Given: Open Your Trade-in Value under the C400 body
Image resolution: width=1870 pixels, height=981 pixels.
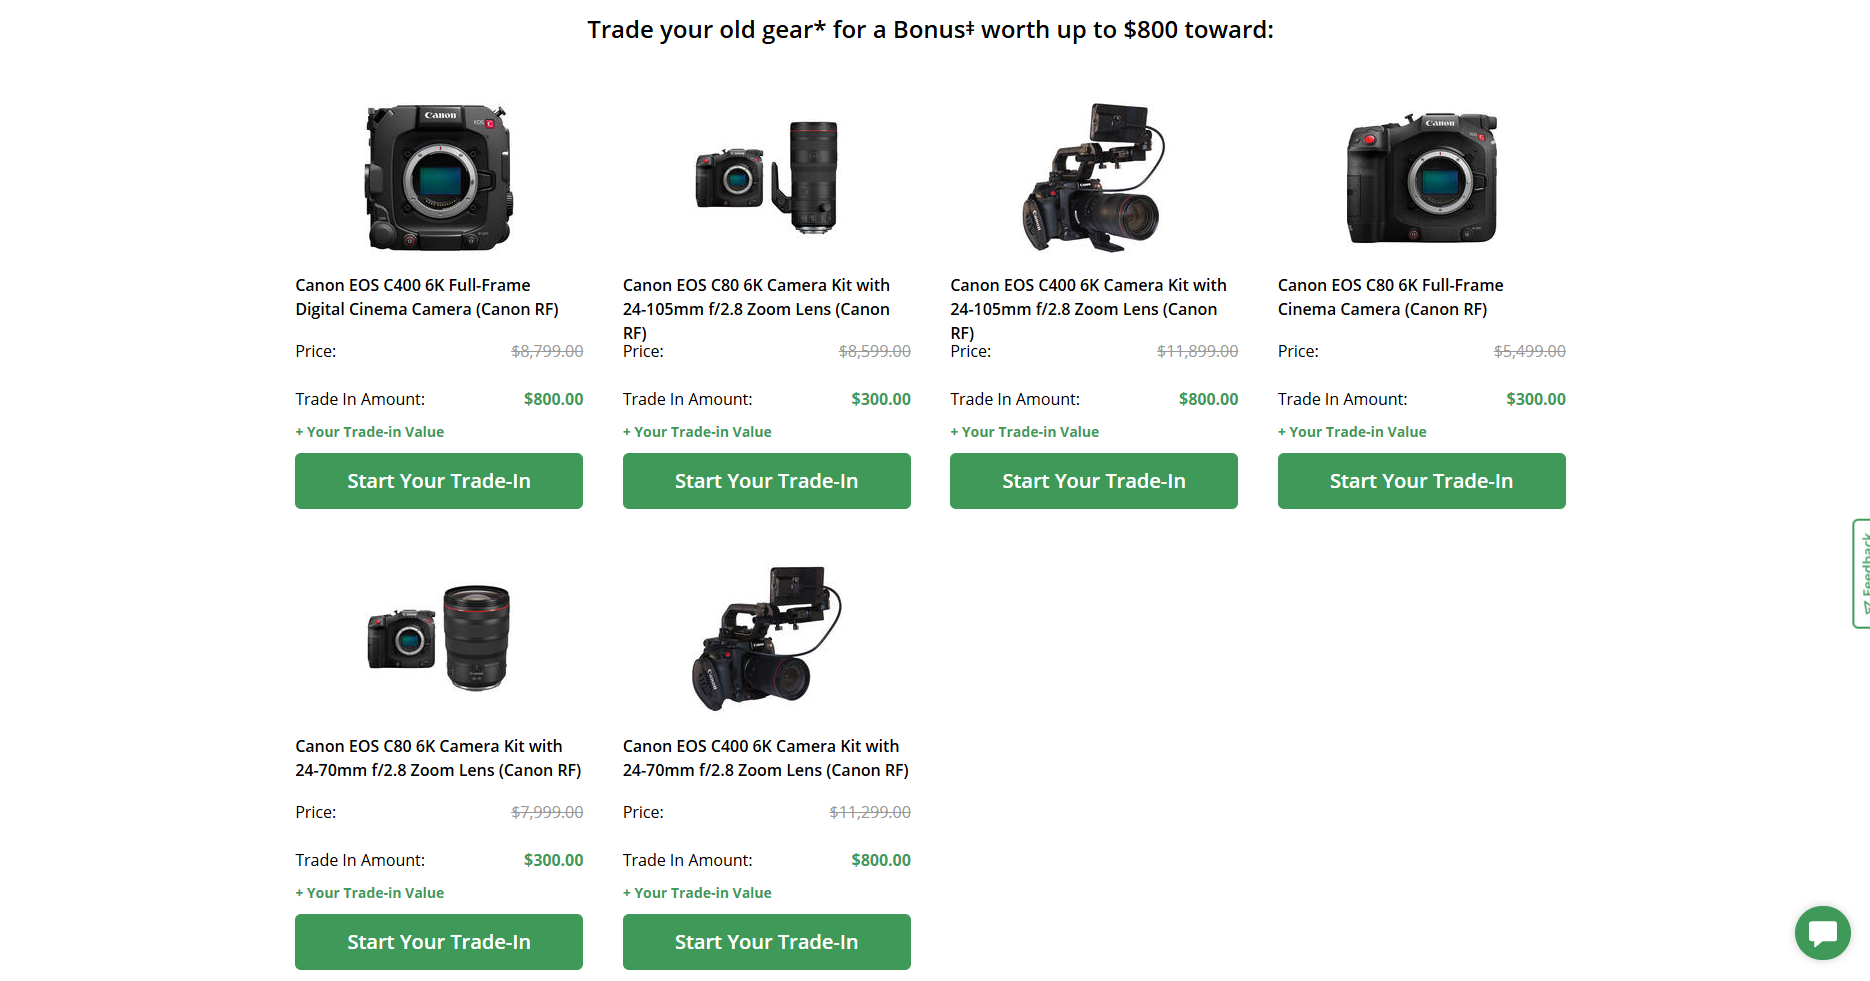Looking at the screenshot, I should pos(369,431).
